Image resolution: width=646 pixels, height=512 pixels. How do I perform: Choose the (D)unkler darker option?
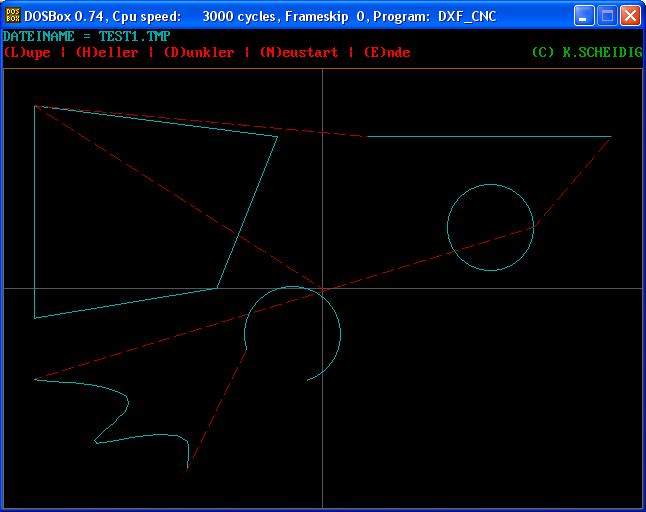point(199,53)
